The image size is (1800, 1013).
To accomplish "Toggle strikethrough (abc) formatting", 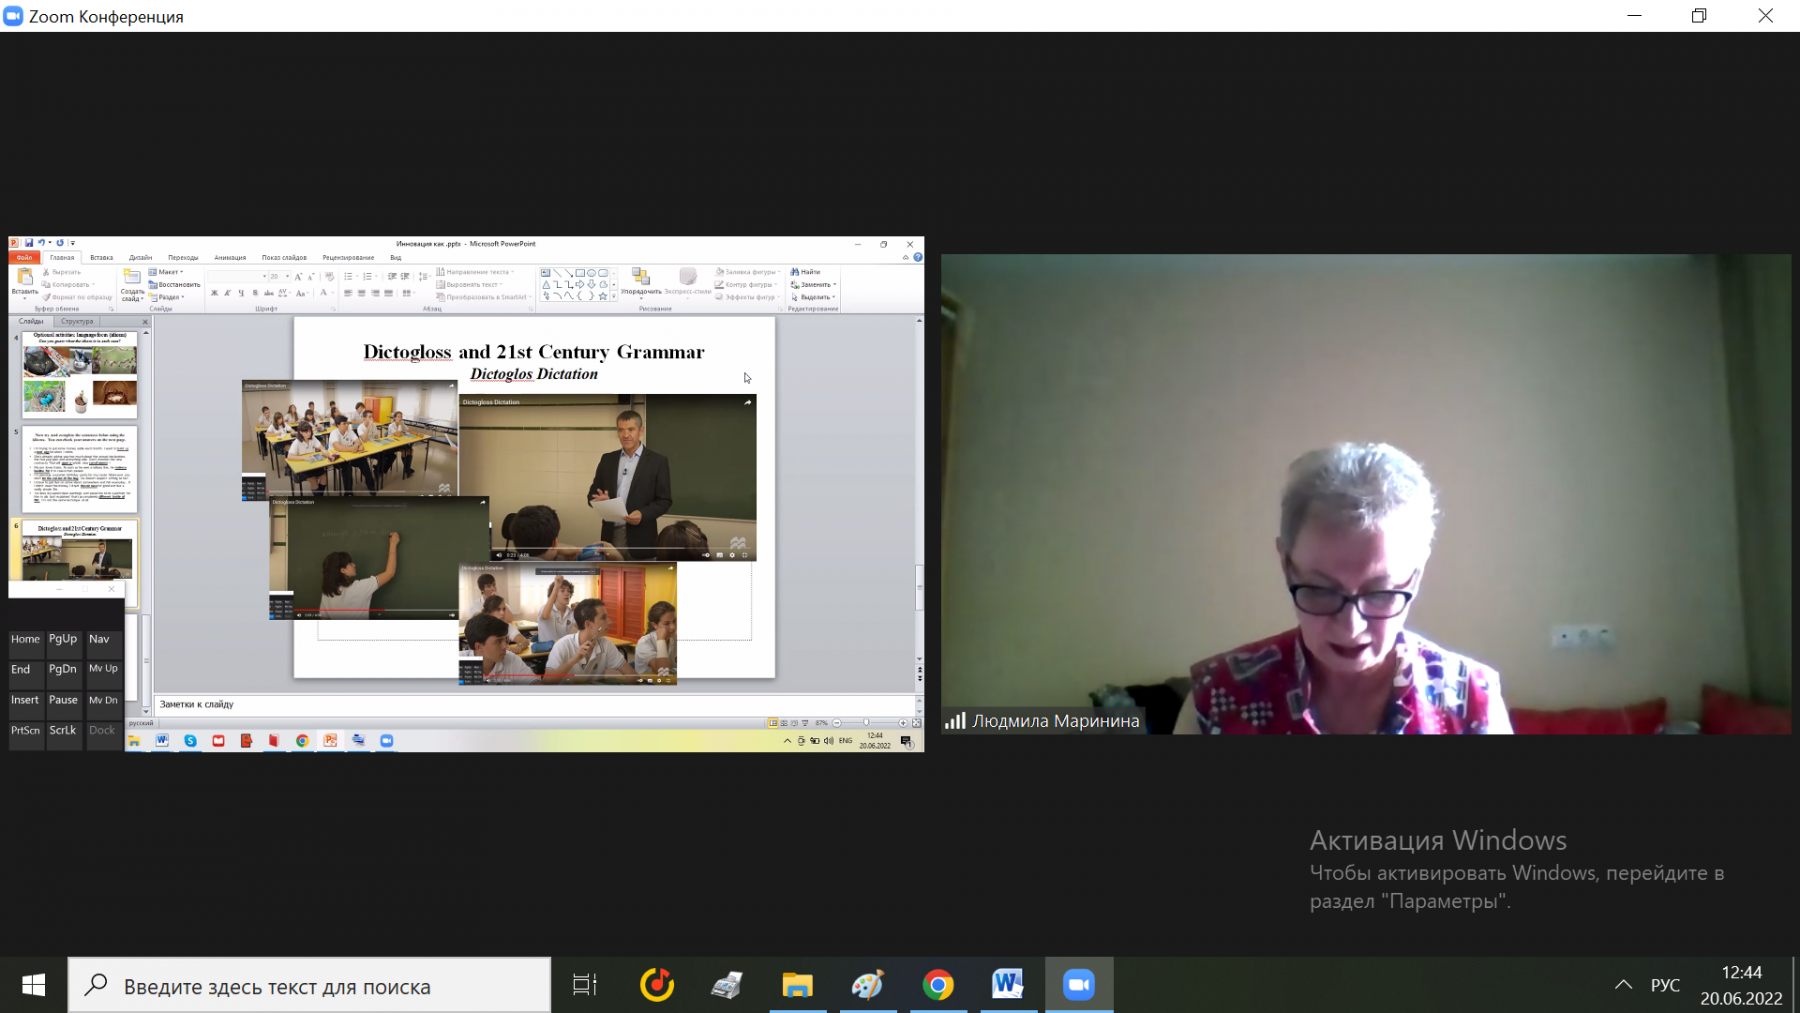I will (268, 293).
